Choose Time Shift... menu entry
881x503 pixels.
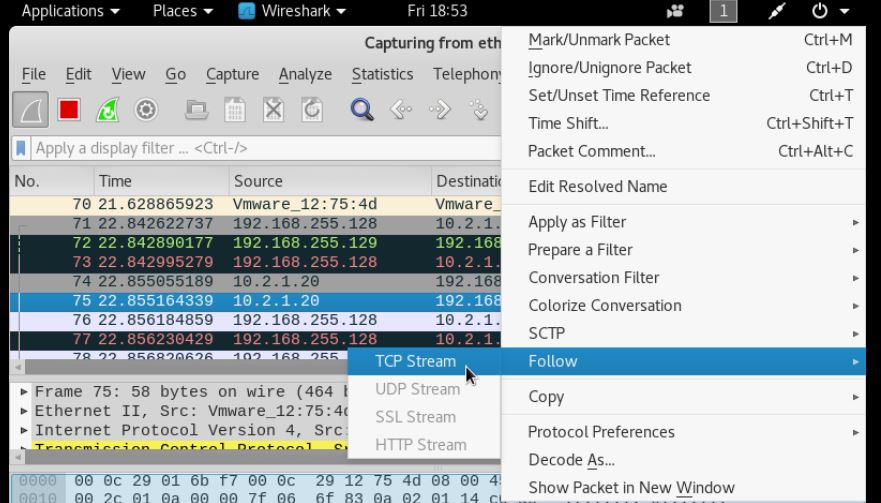pos(683,123)
